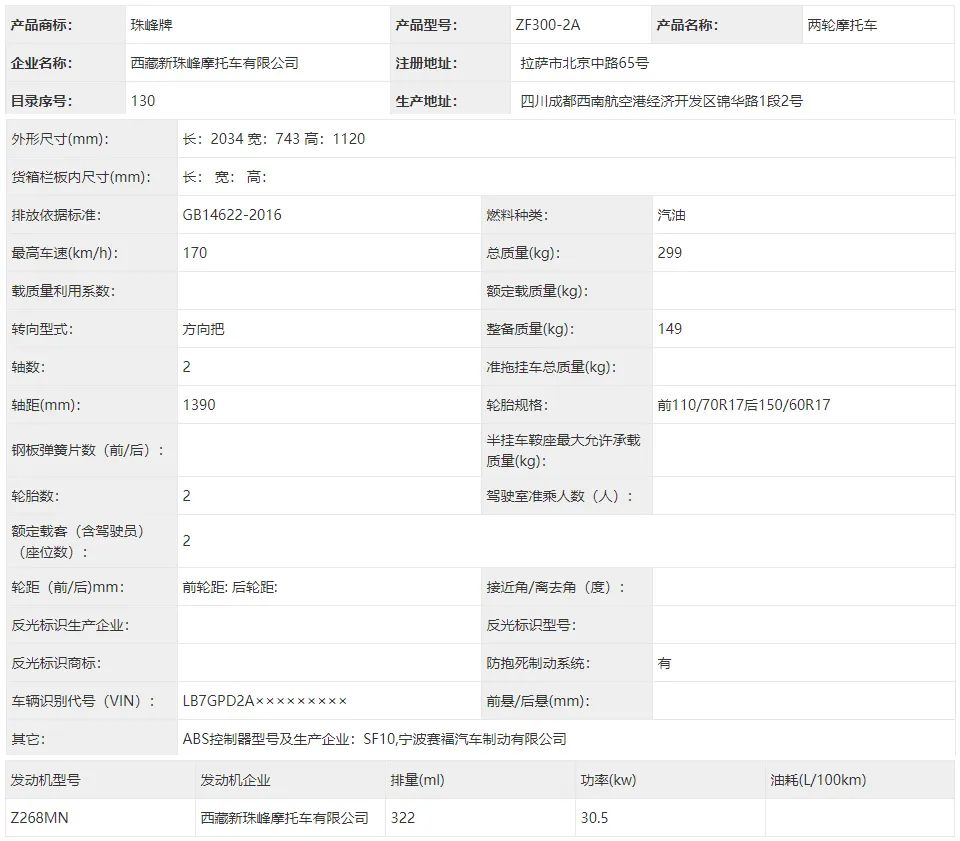Click the 最高车速(km/h) label
Viewport: 960px width, 841px height.
65,253
